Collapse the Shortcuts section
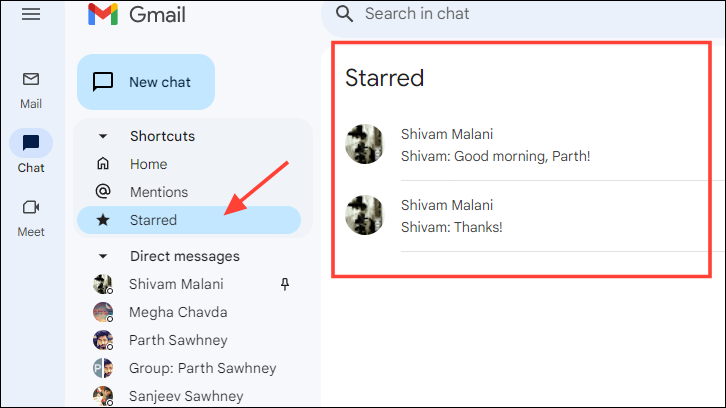This screenshot has height=408, width=726. pyautogui.click(x=103, y=136)
